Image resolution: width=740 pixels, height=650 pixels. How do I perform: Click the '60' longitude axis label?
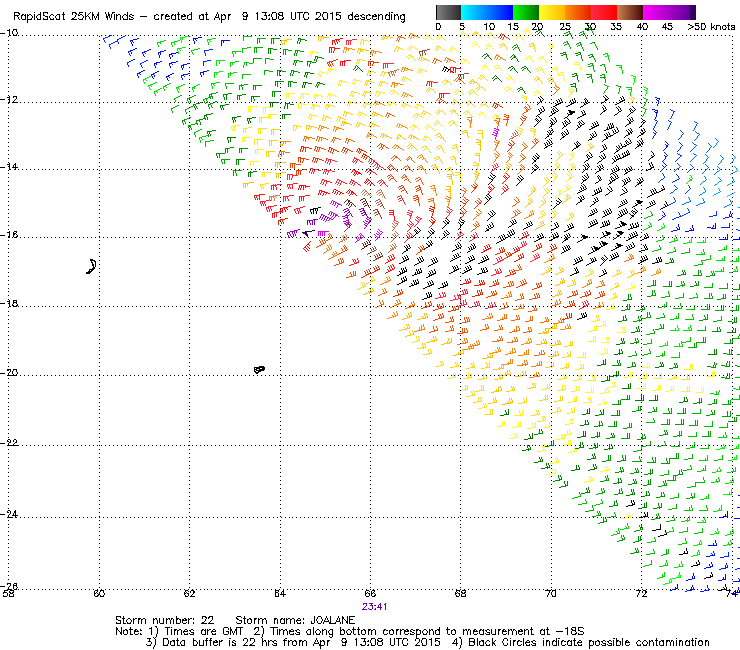pyautogui.click(x=99, y=593)
